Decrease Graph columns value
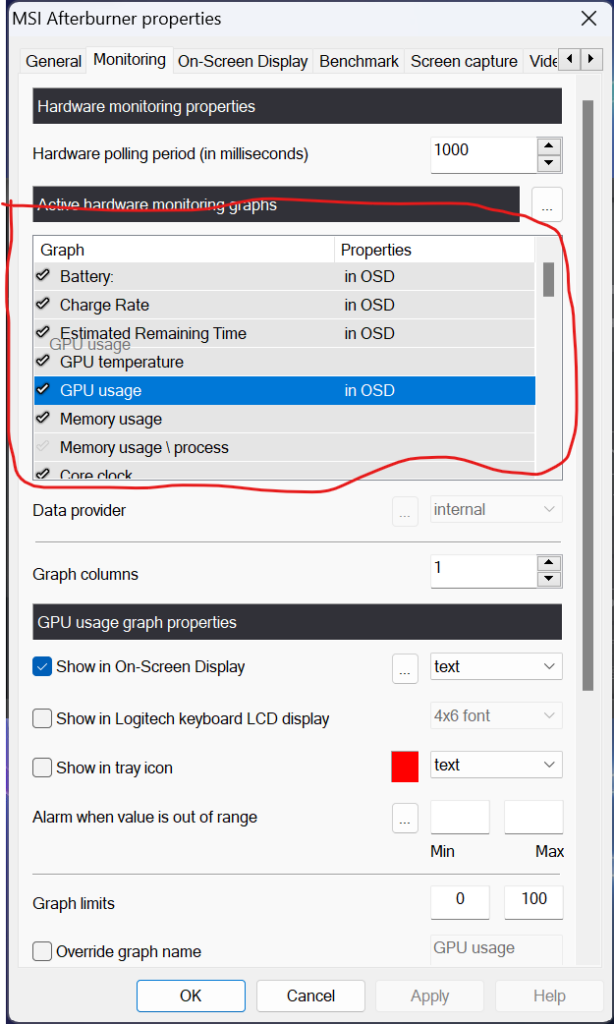The width and height of the screenshot is (614, 1024). pyautogui.click(x=549, y=579)
